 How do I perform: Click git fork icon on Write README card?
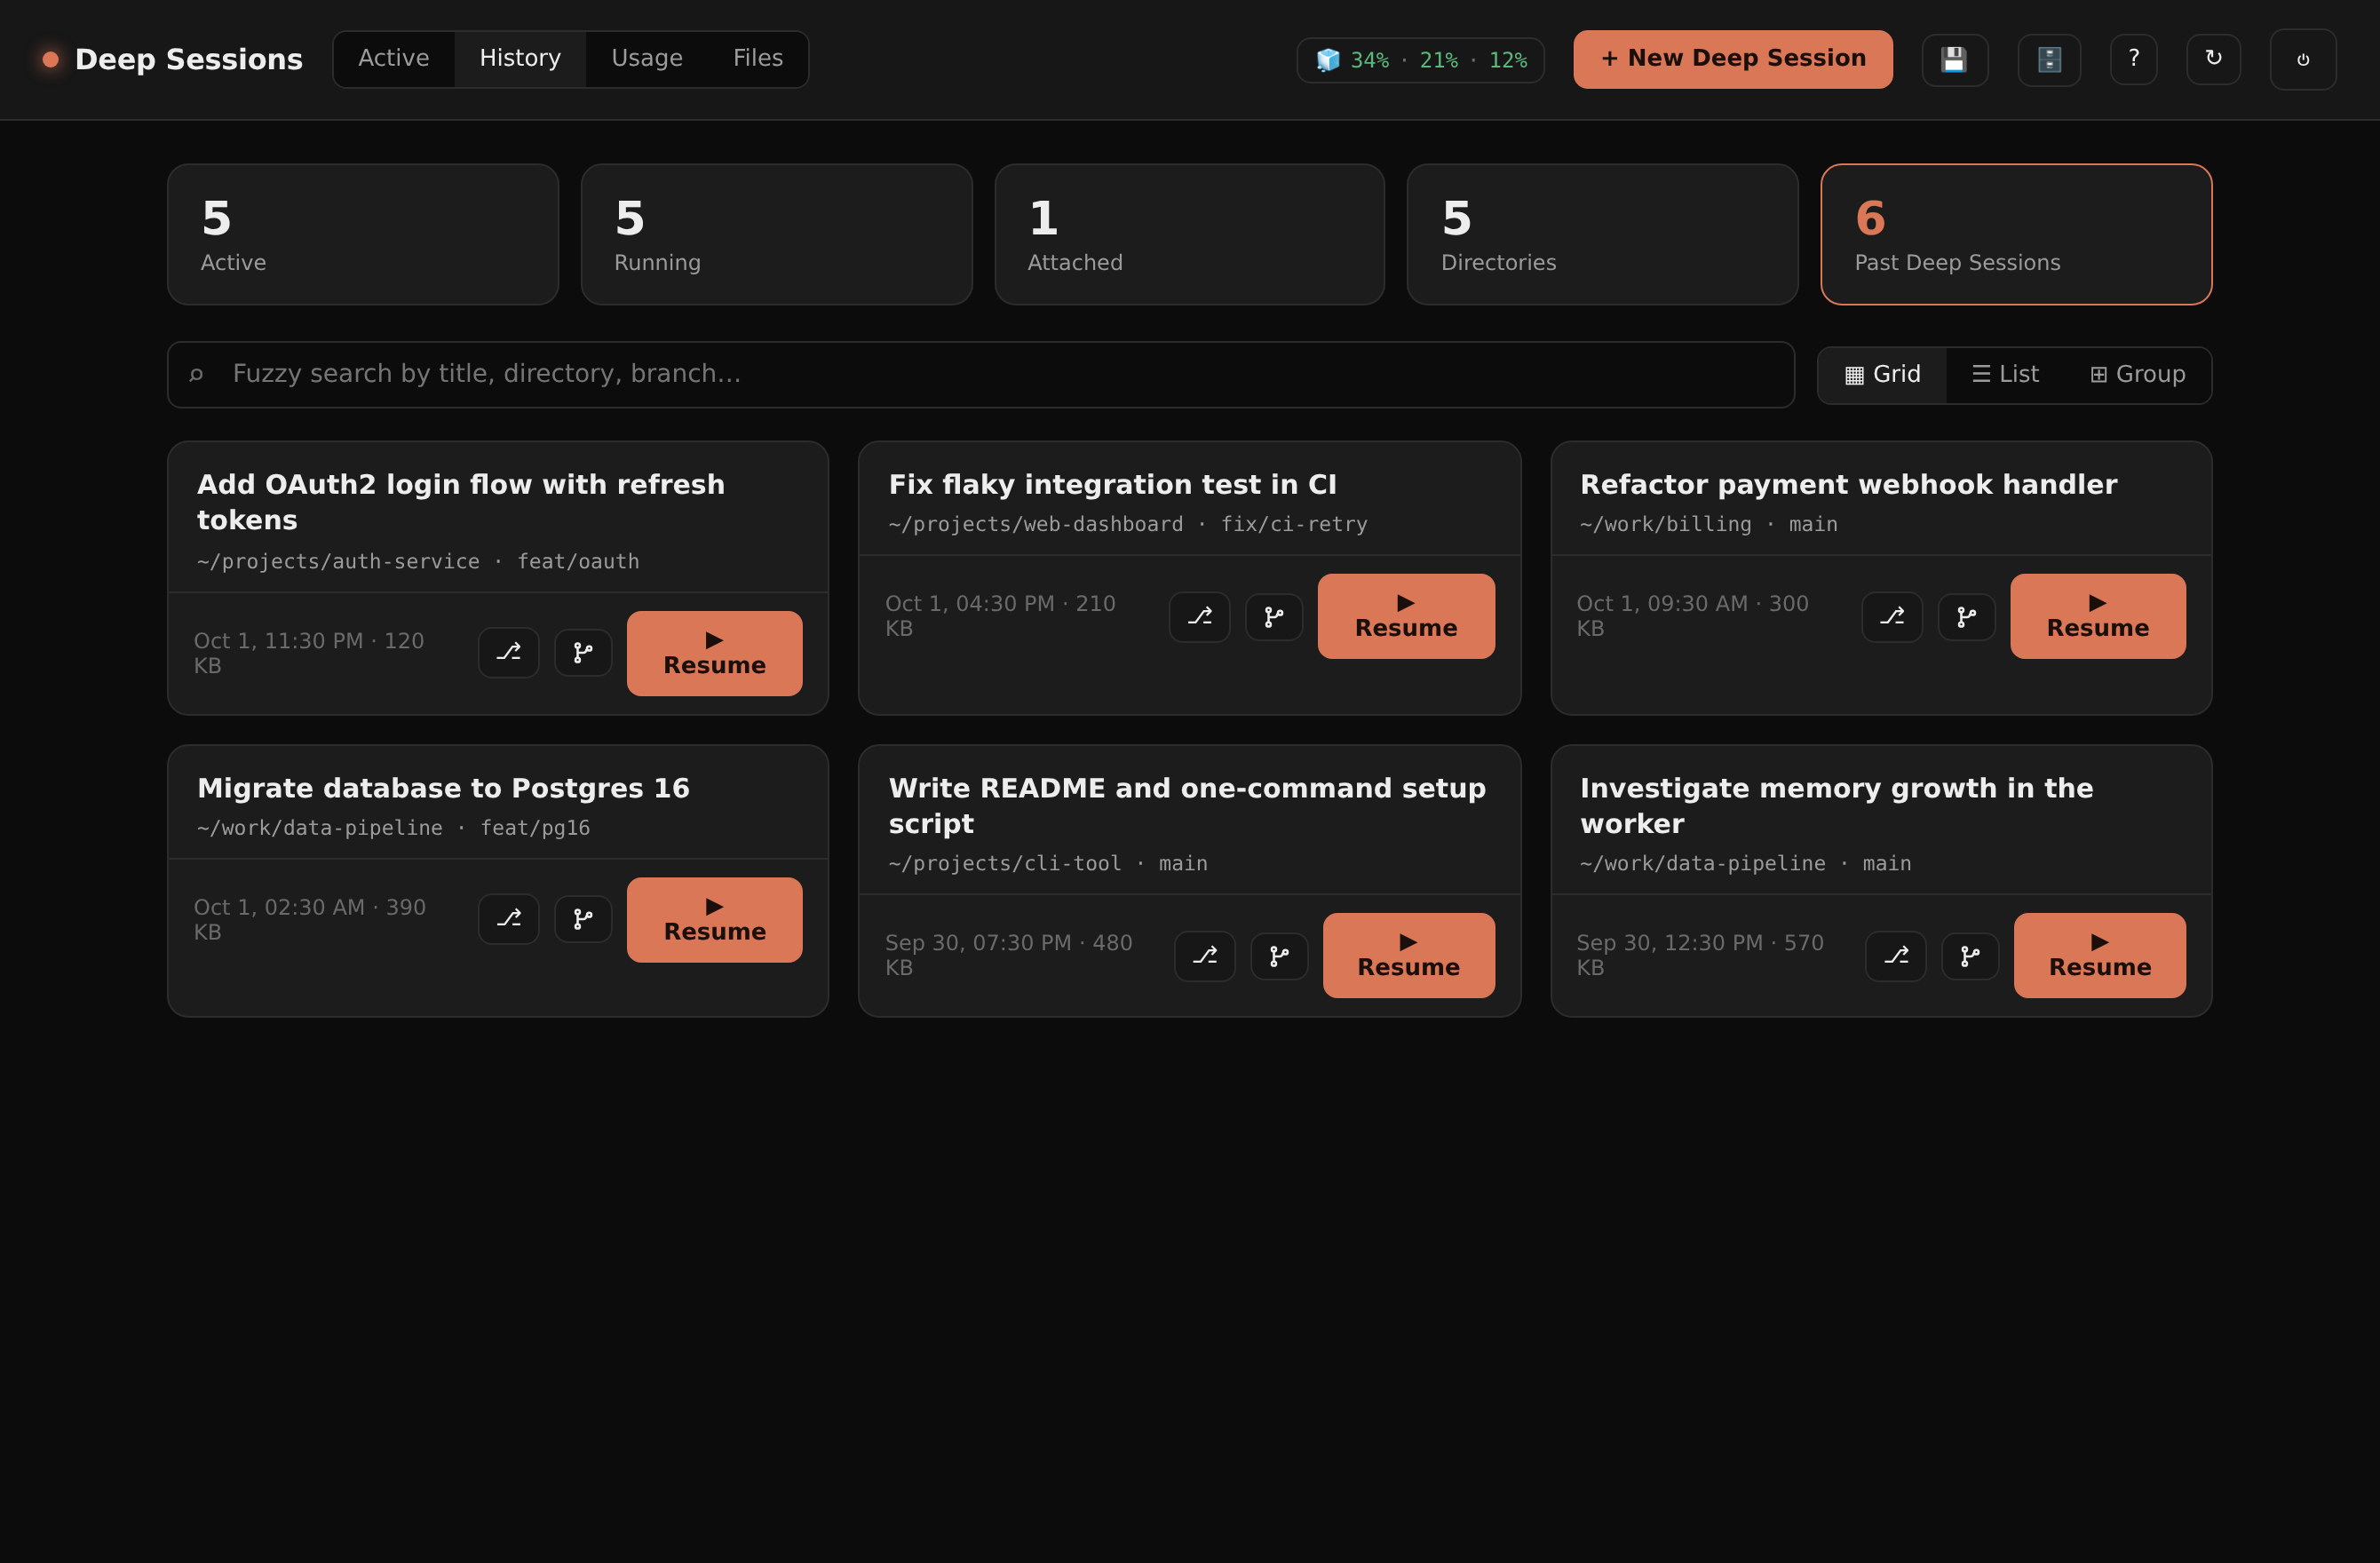tap(1279, 956)
